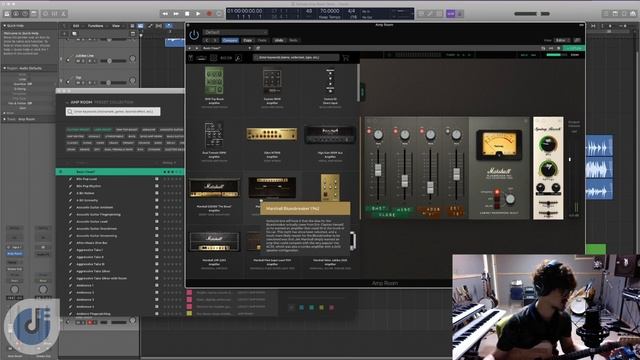Click the Undo button in plugin header
640x360 pixels.
pyautogui.click(x=279, y=40)
